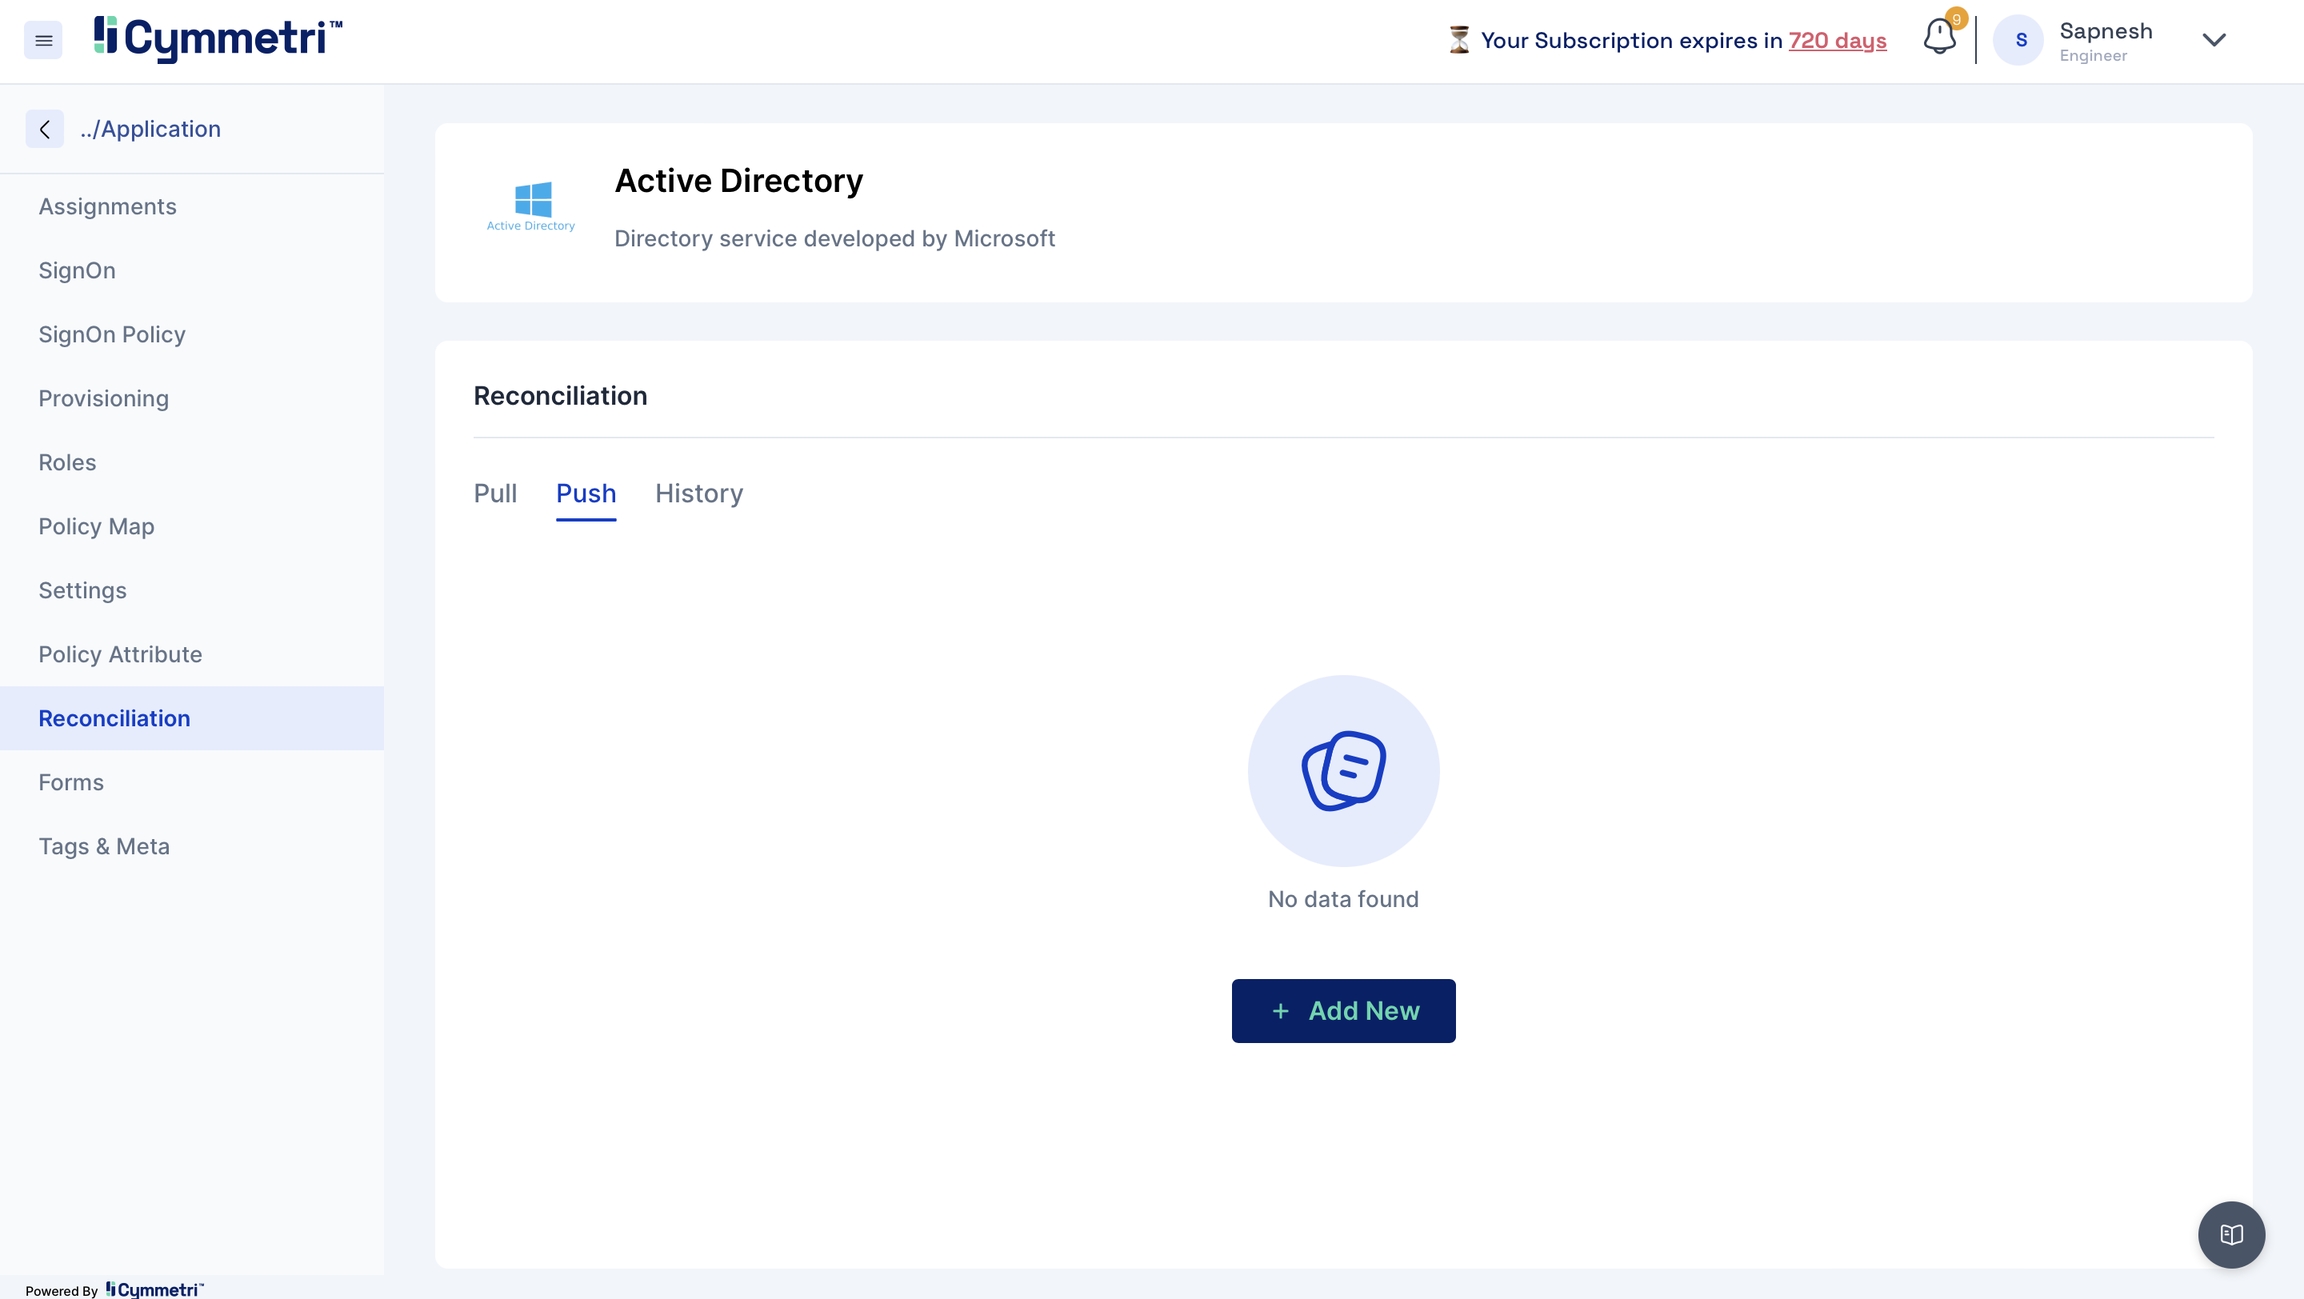Open Assignments in the sidebar
2304x1299 pixels.
pyautogui.click(x=107, y=206)
